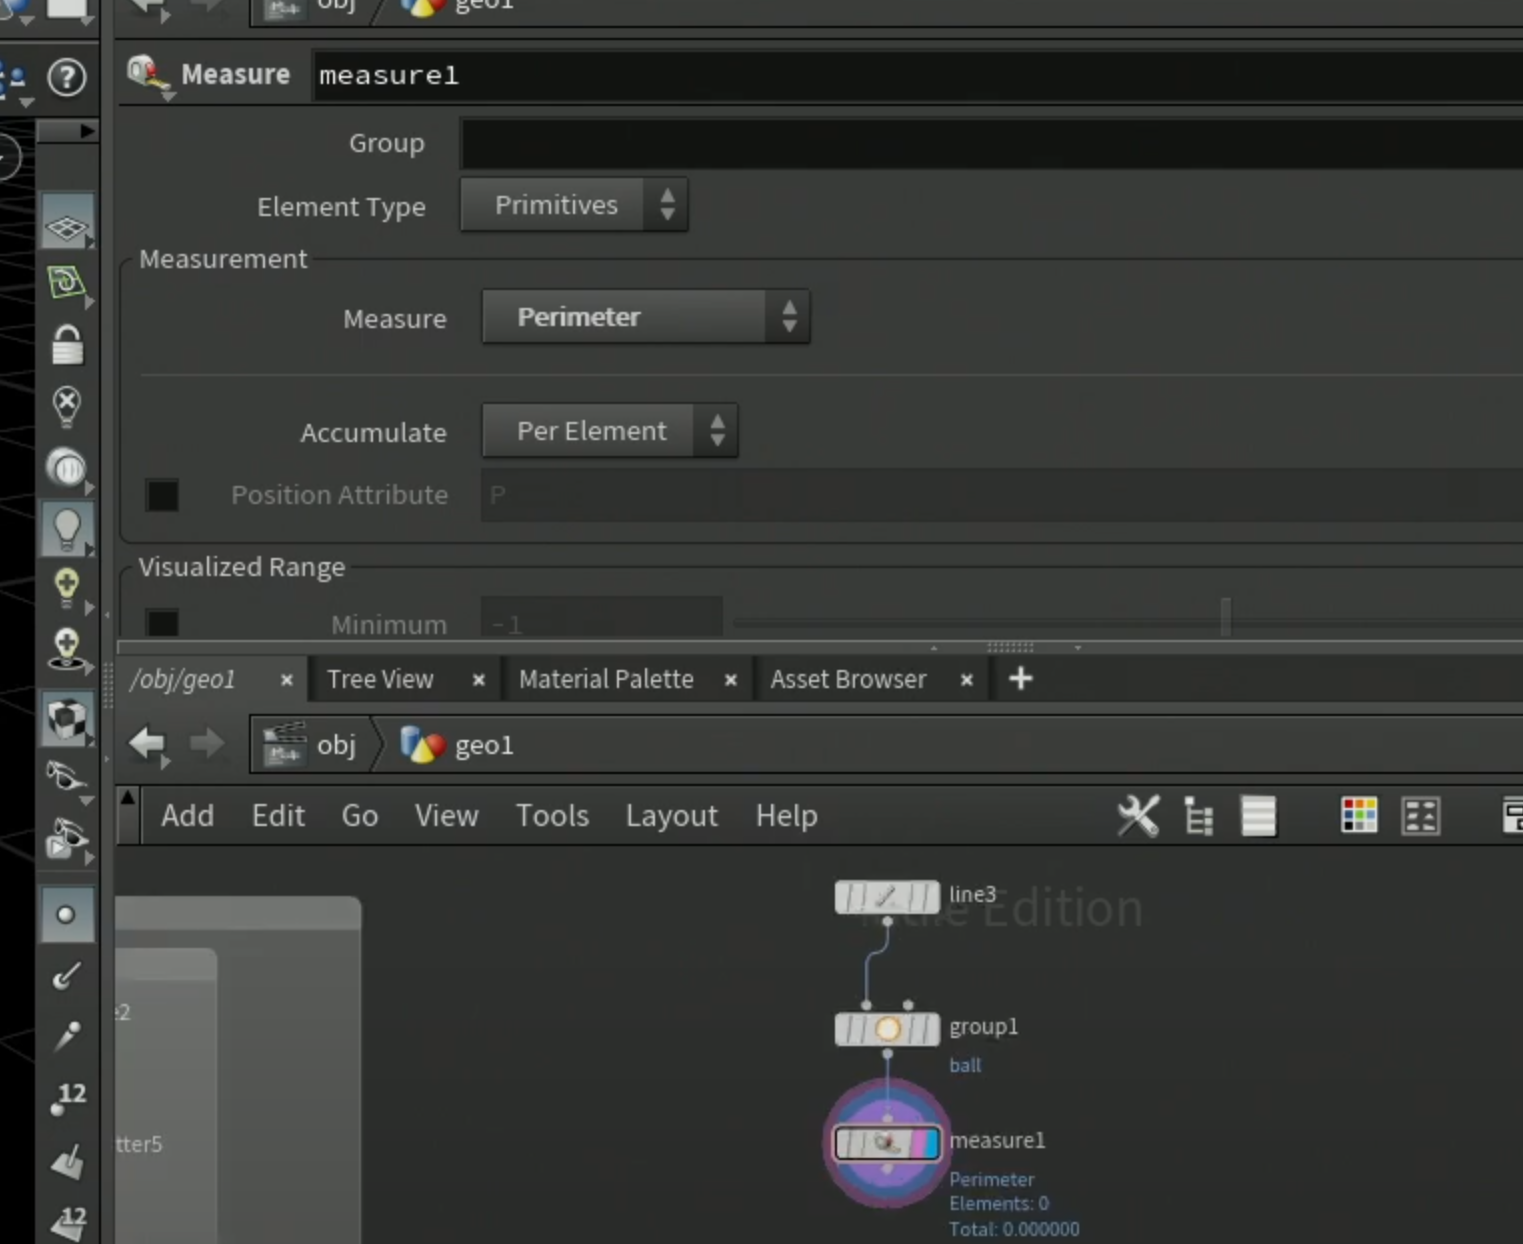The width and height of the screenshot is (1523, 1244).
Task: Click the help question mark icon
Action: [x=67, y=77]
